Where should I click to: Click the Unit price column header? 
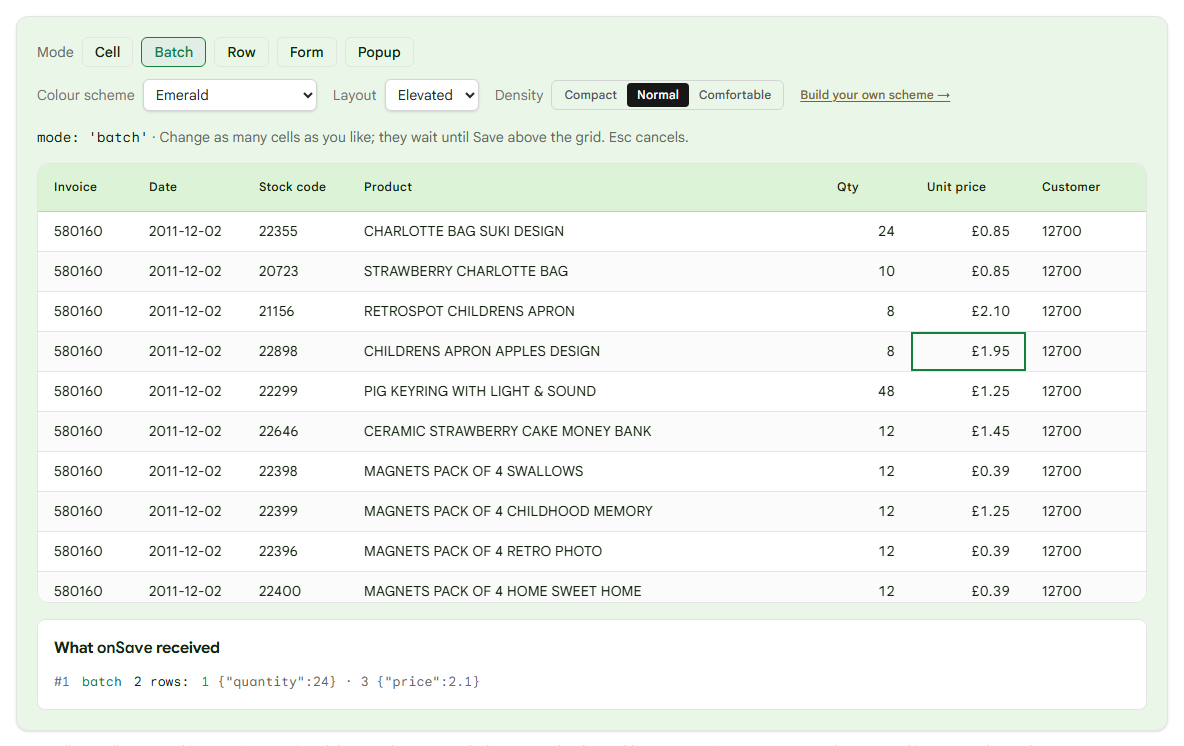pos(968,187)
